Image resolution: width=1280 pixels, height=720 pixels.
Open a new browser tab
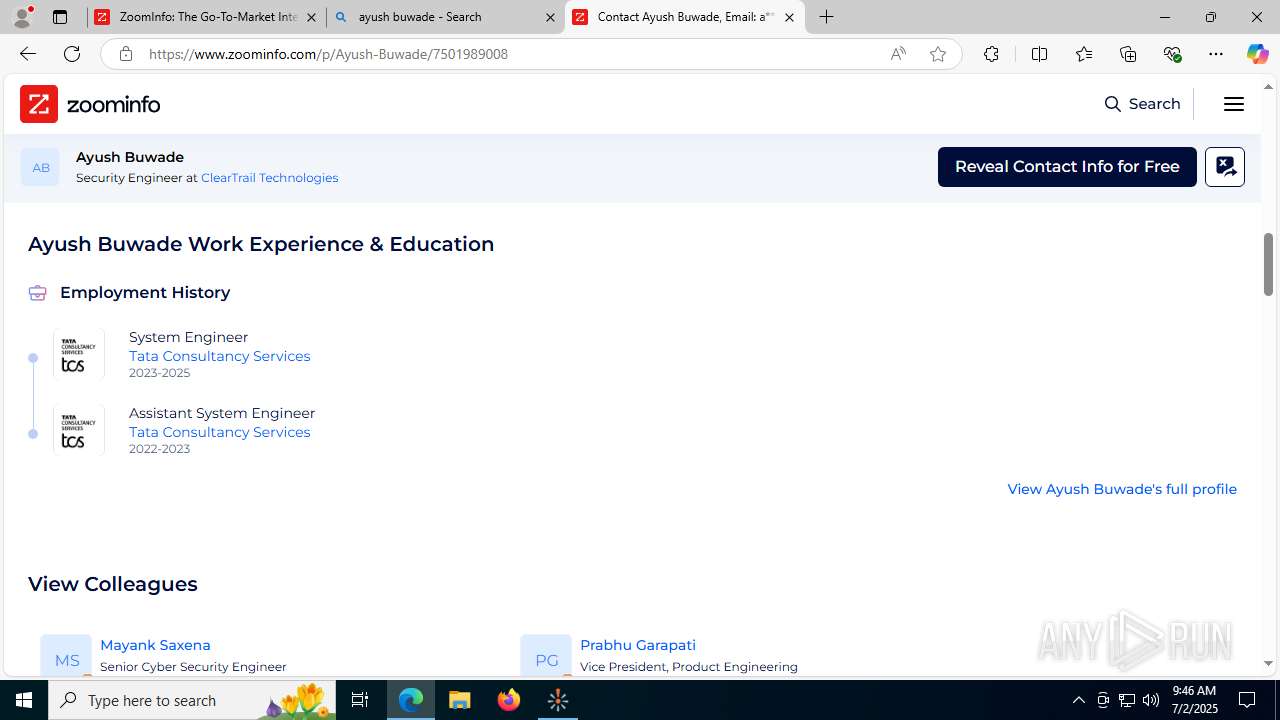pyautogui.click(x=827, y=17)
